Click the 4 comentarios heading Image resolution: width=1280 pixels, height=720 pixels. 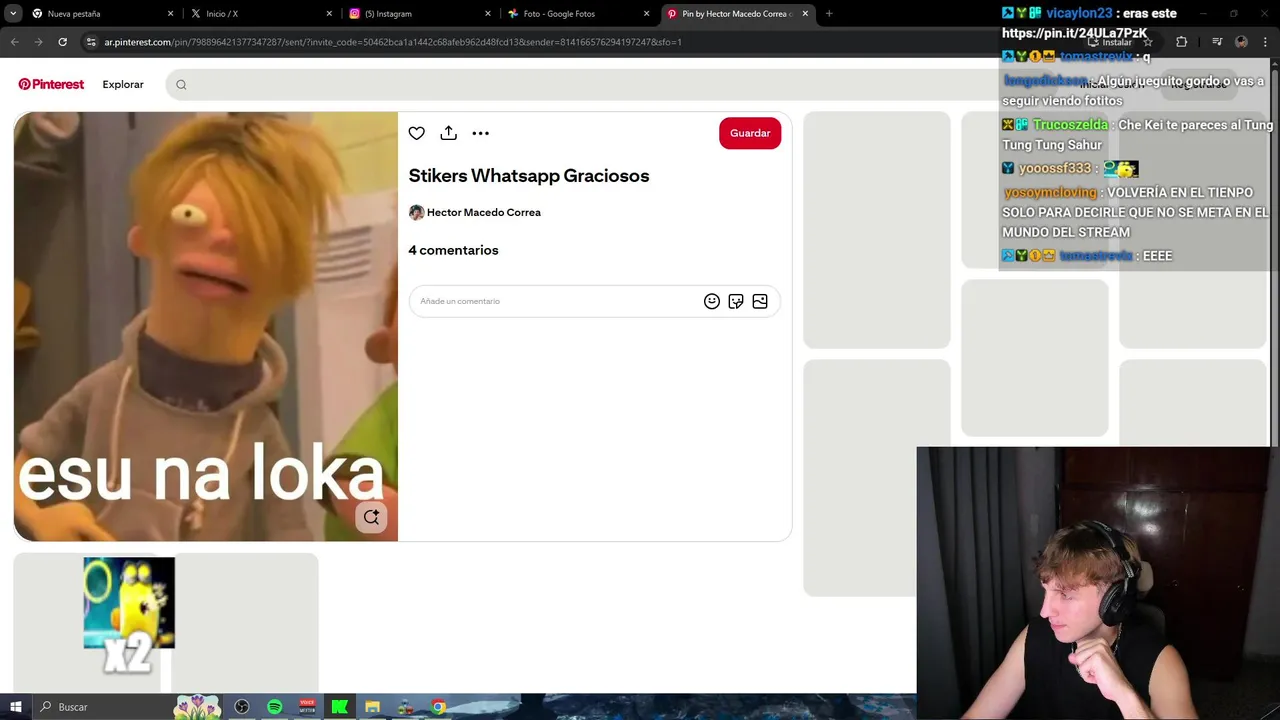(453, 250)
